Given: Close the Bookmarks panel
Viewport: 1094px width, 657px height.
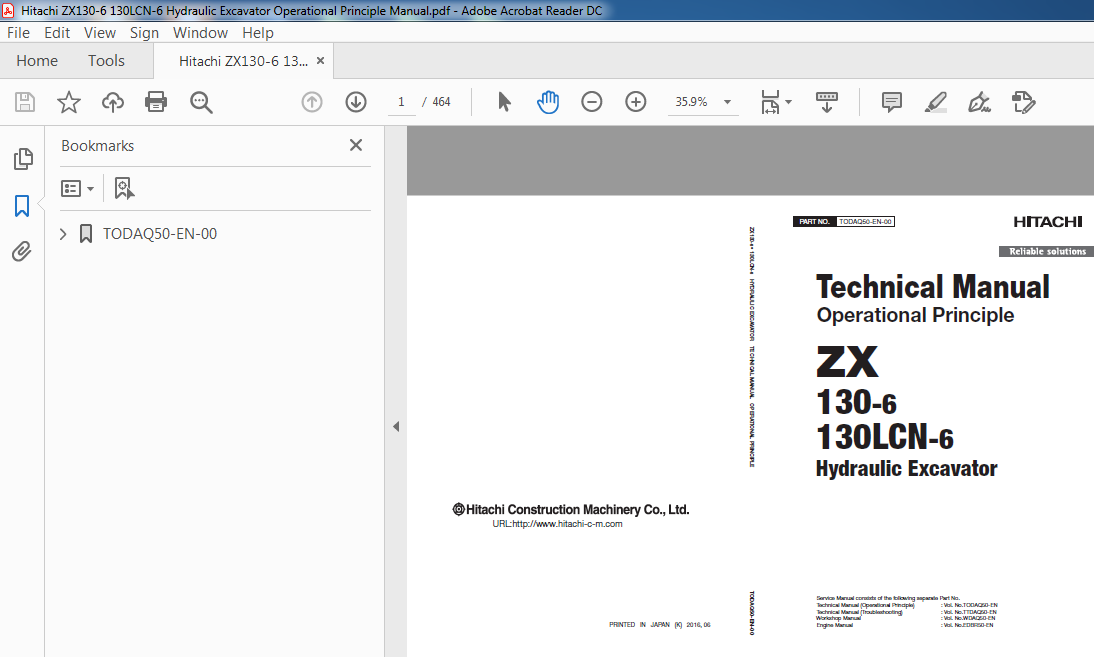Looking at the screenshot, I should tap(356, 145).
